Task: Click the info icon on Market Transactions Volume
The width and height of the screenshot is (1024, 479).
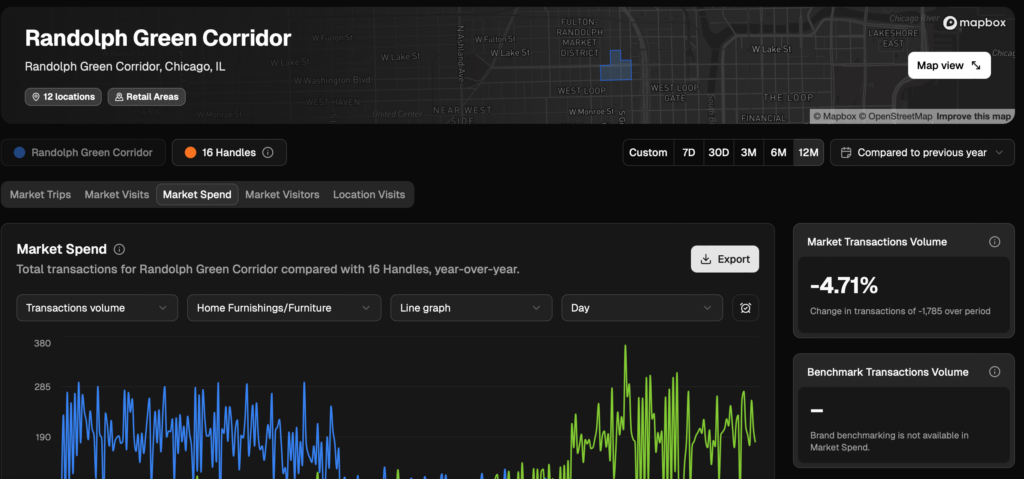Action: point(995,242)
